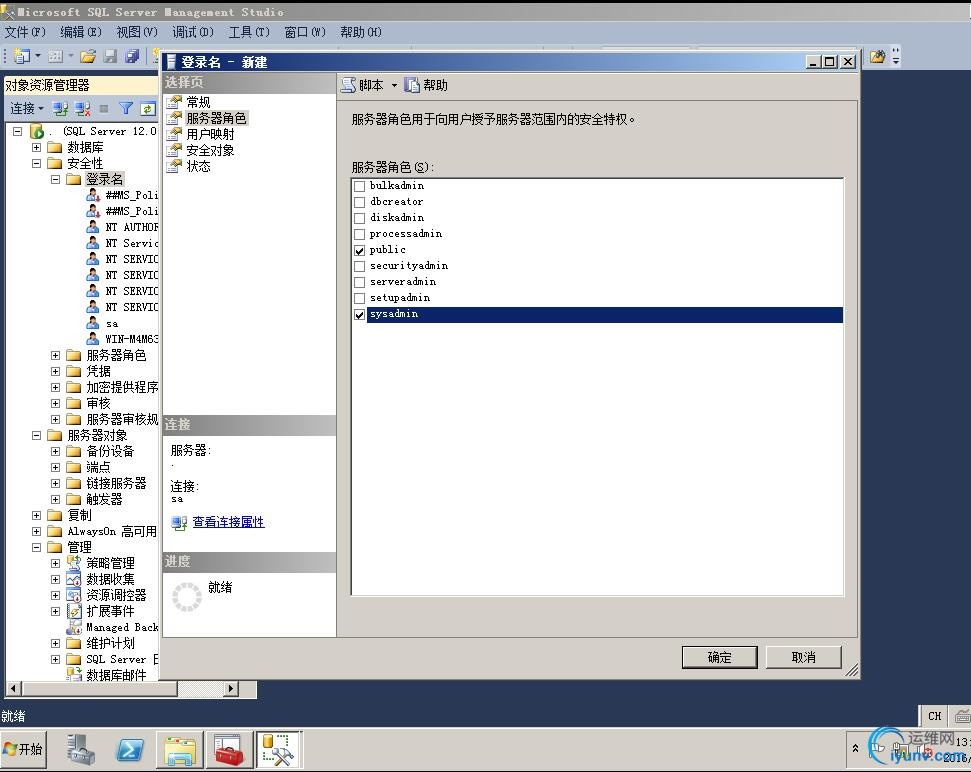971x772 pixels.
Task: Click the CH language indicator
Action: point(934,716)
